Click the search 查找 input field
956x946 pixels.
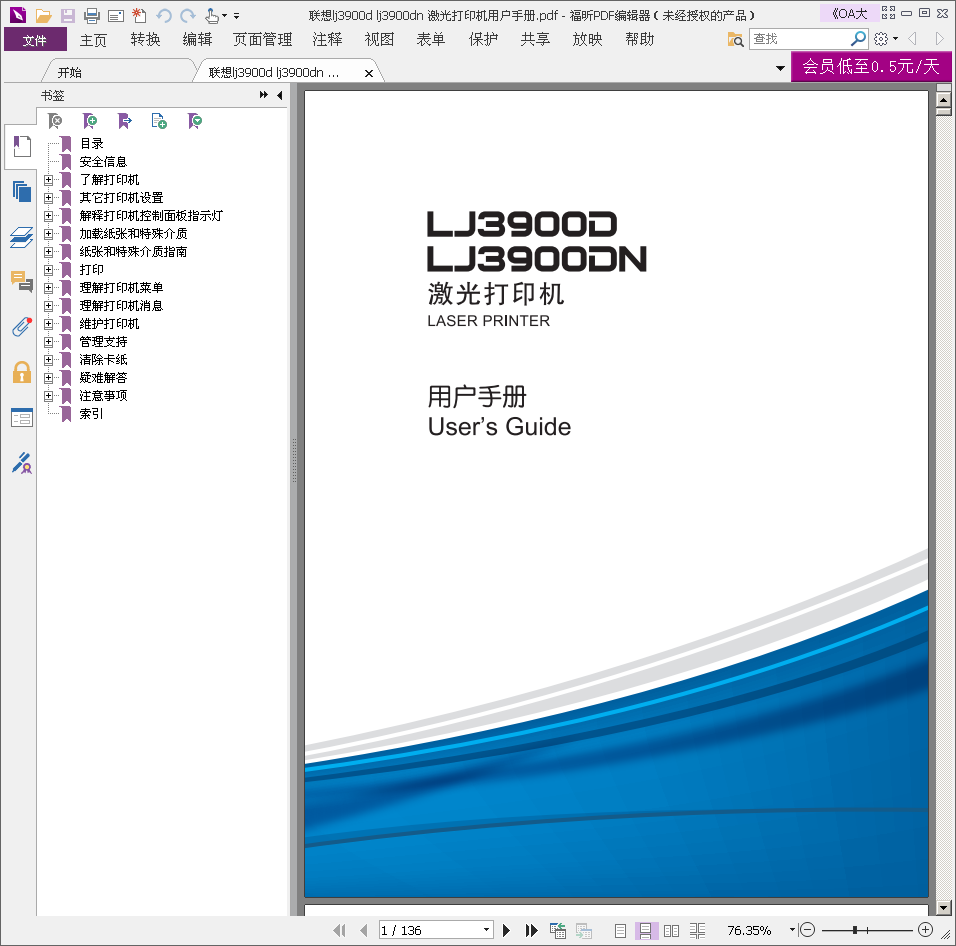coord(799,39)
